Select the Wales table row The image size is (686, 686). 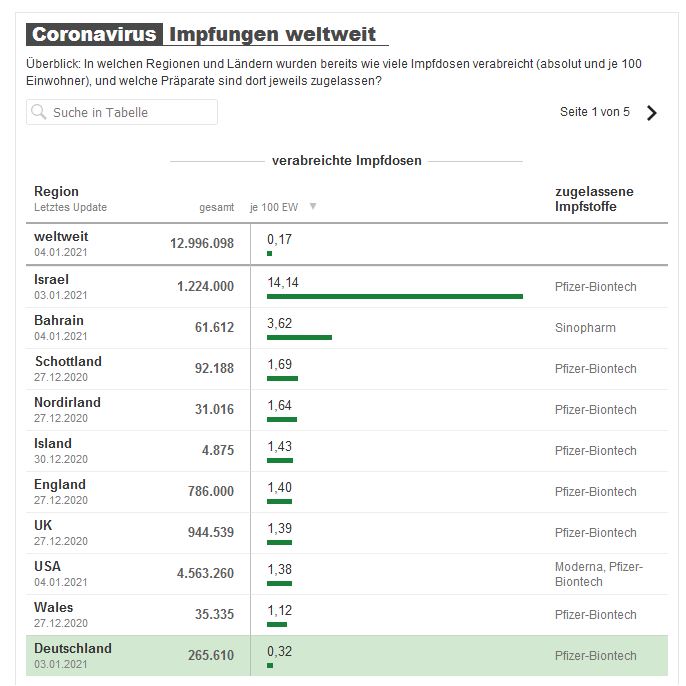coord(346,614)
